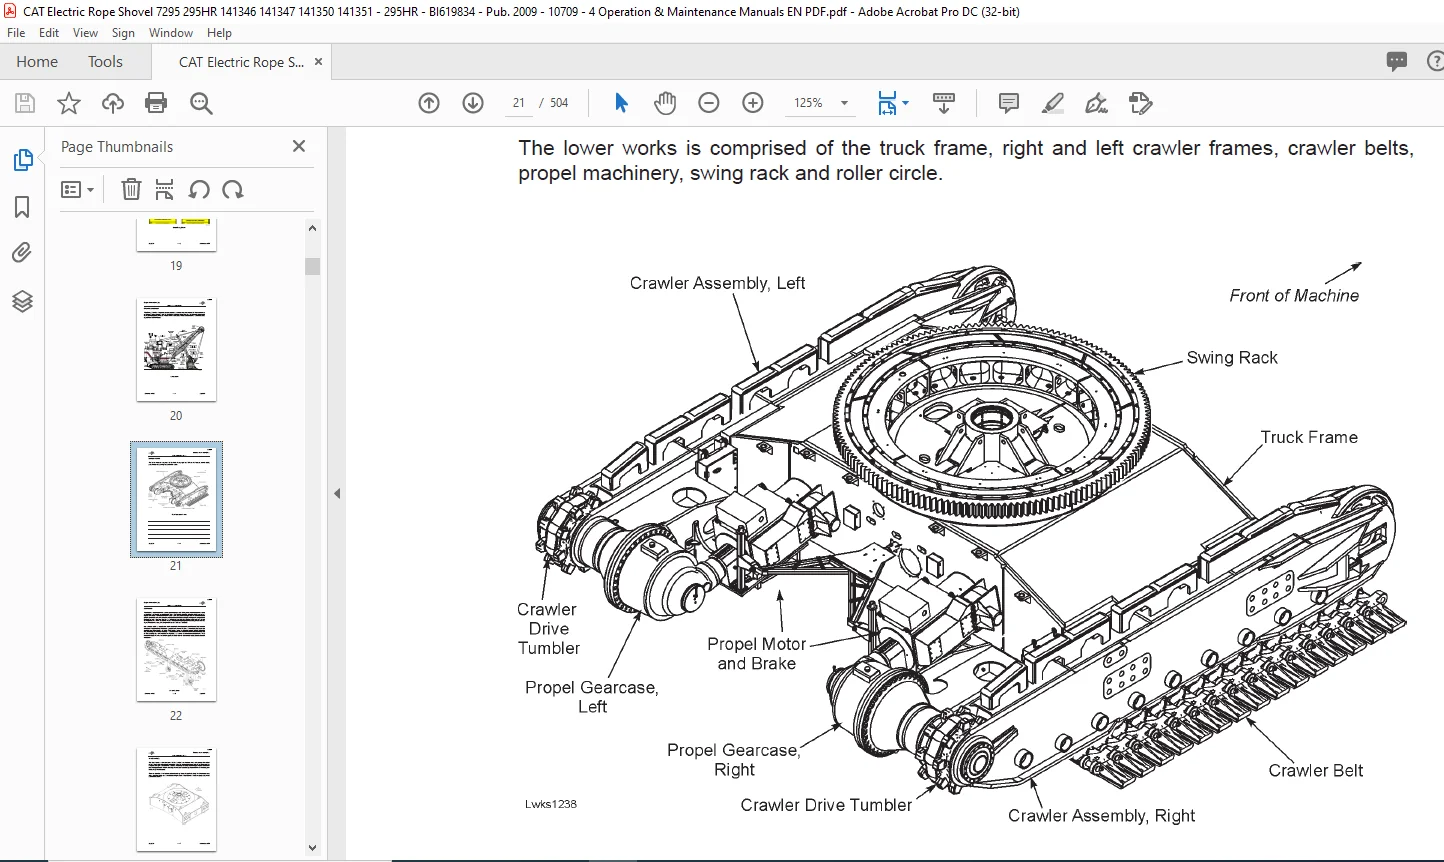
Task: Open the Window menu
Action: point(171,32)
